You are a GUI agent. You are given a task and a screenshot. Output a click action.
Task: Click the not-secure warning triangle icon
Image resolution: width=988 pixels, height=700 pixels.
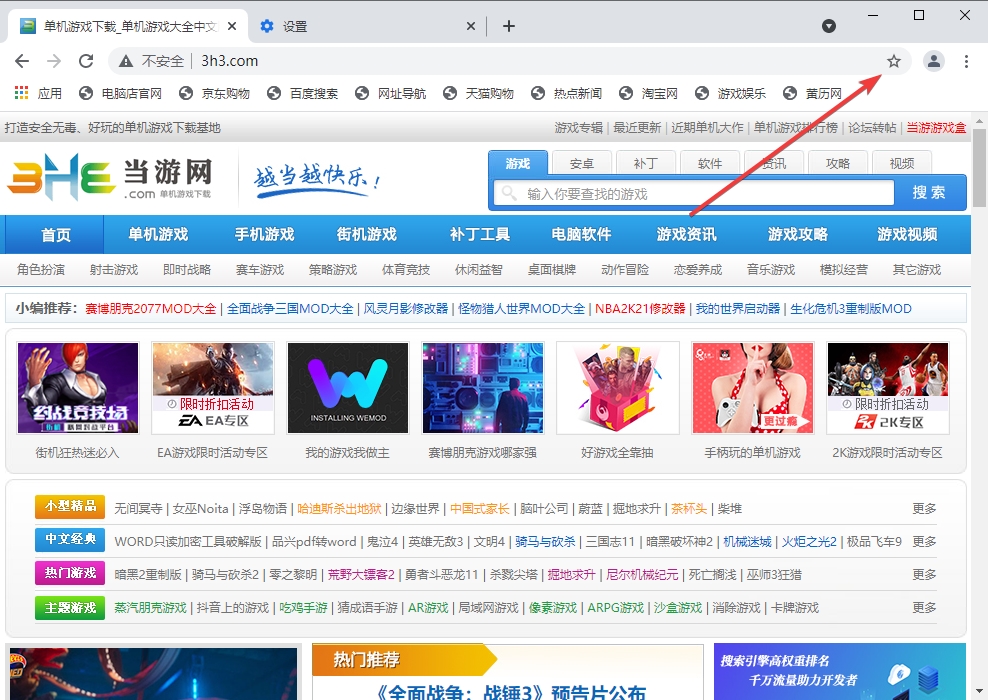(126, 61)
